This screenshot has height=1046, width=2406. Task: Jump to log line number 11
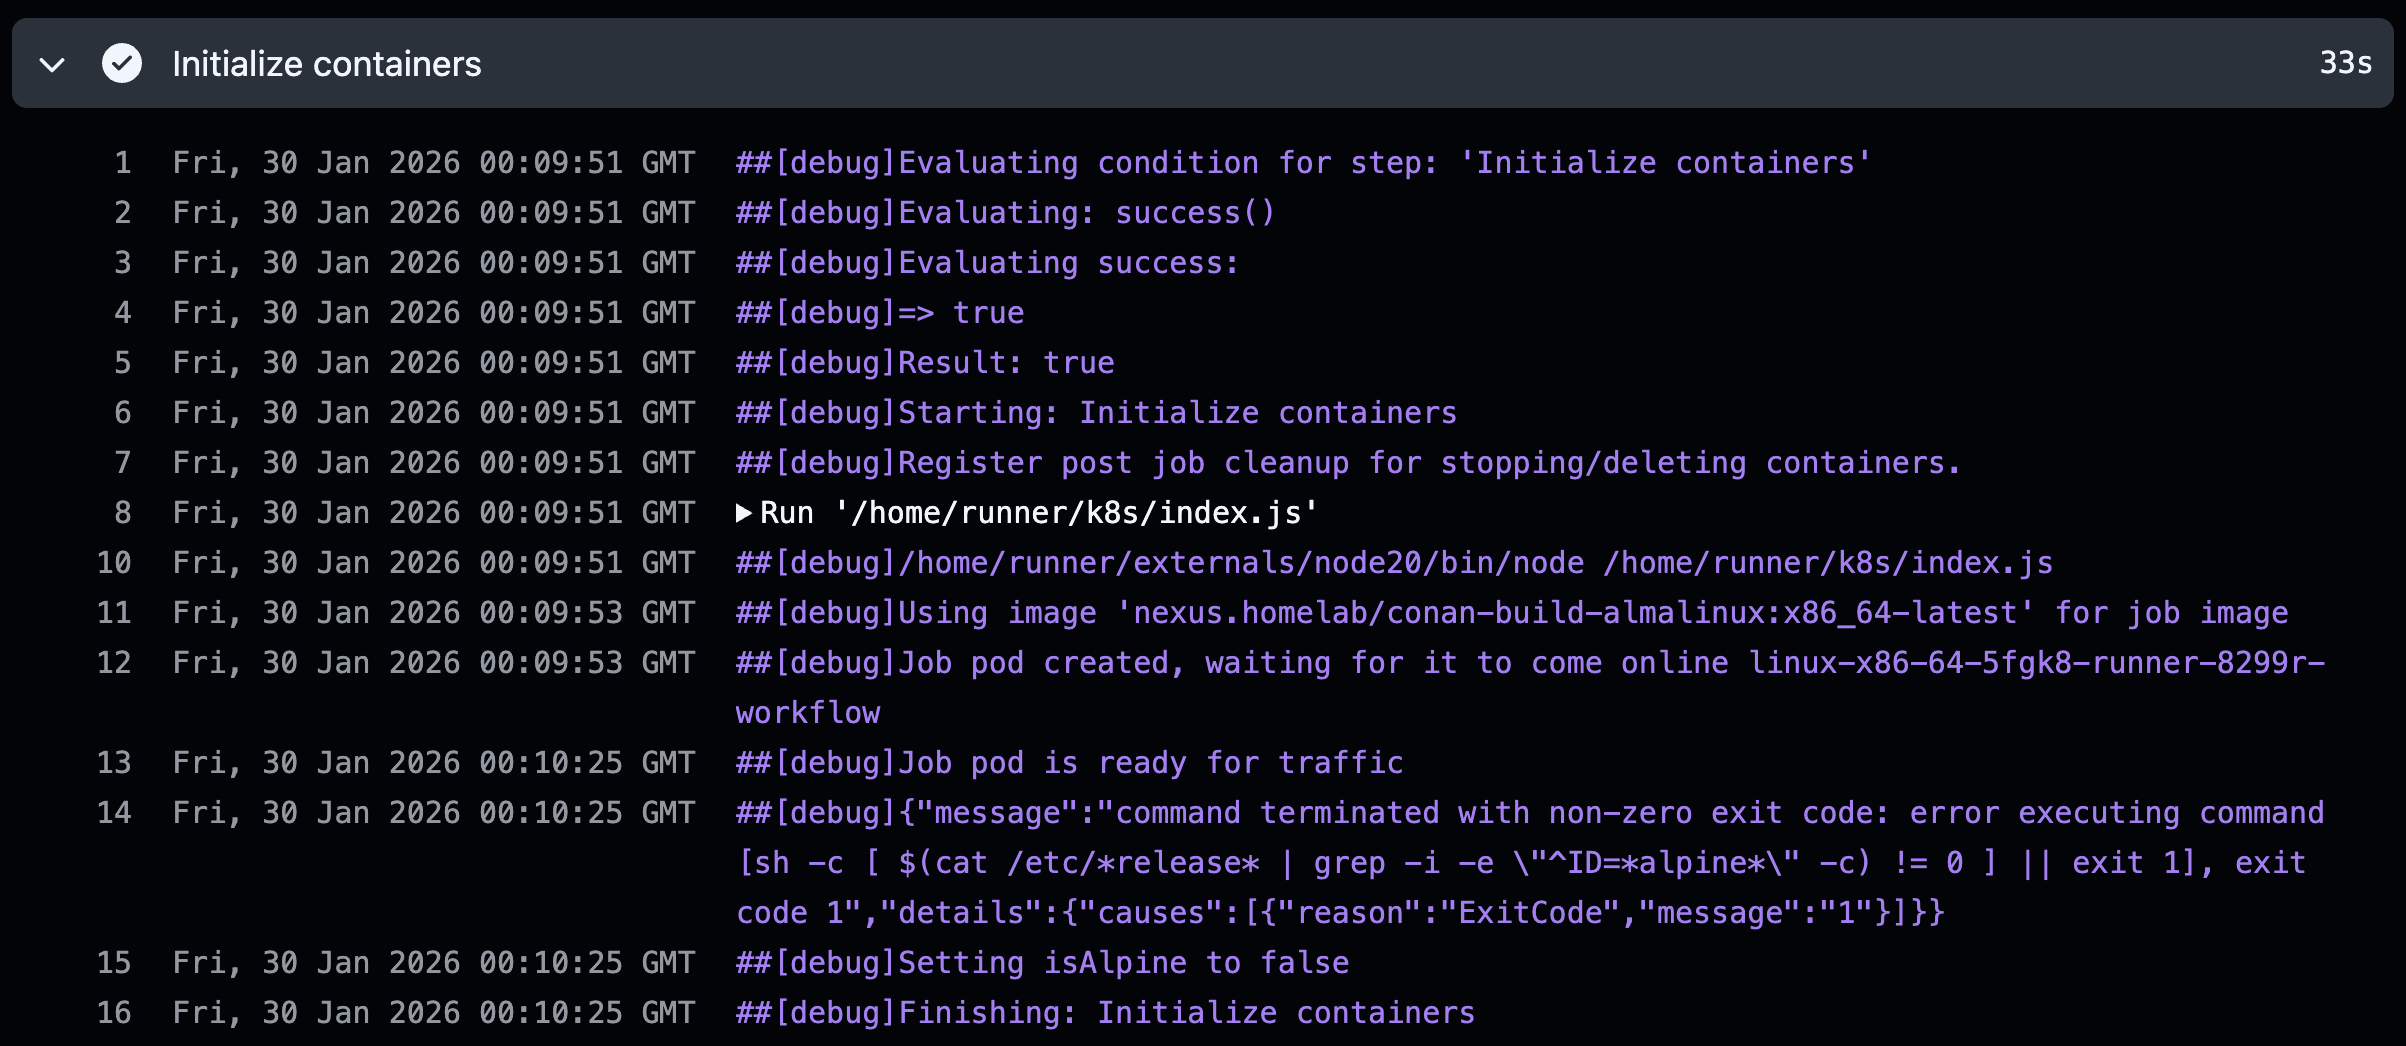[114, 613]
